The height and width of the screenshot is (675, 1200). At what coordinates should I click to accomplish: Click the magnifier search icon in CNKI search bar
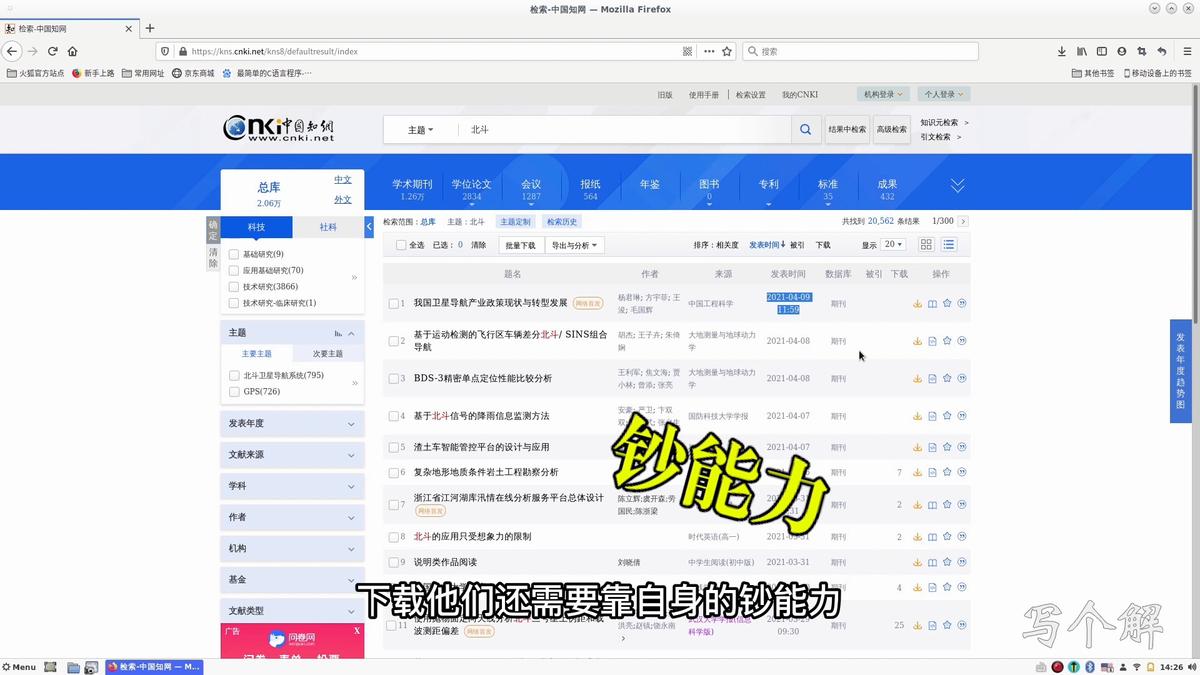pyautogui.click(x=806, y=129)
